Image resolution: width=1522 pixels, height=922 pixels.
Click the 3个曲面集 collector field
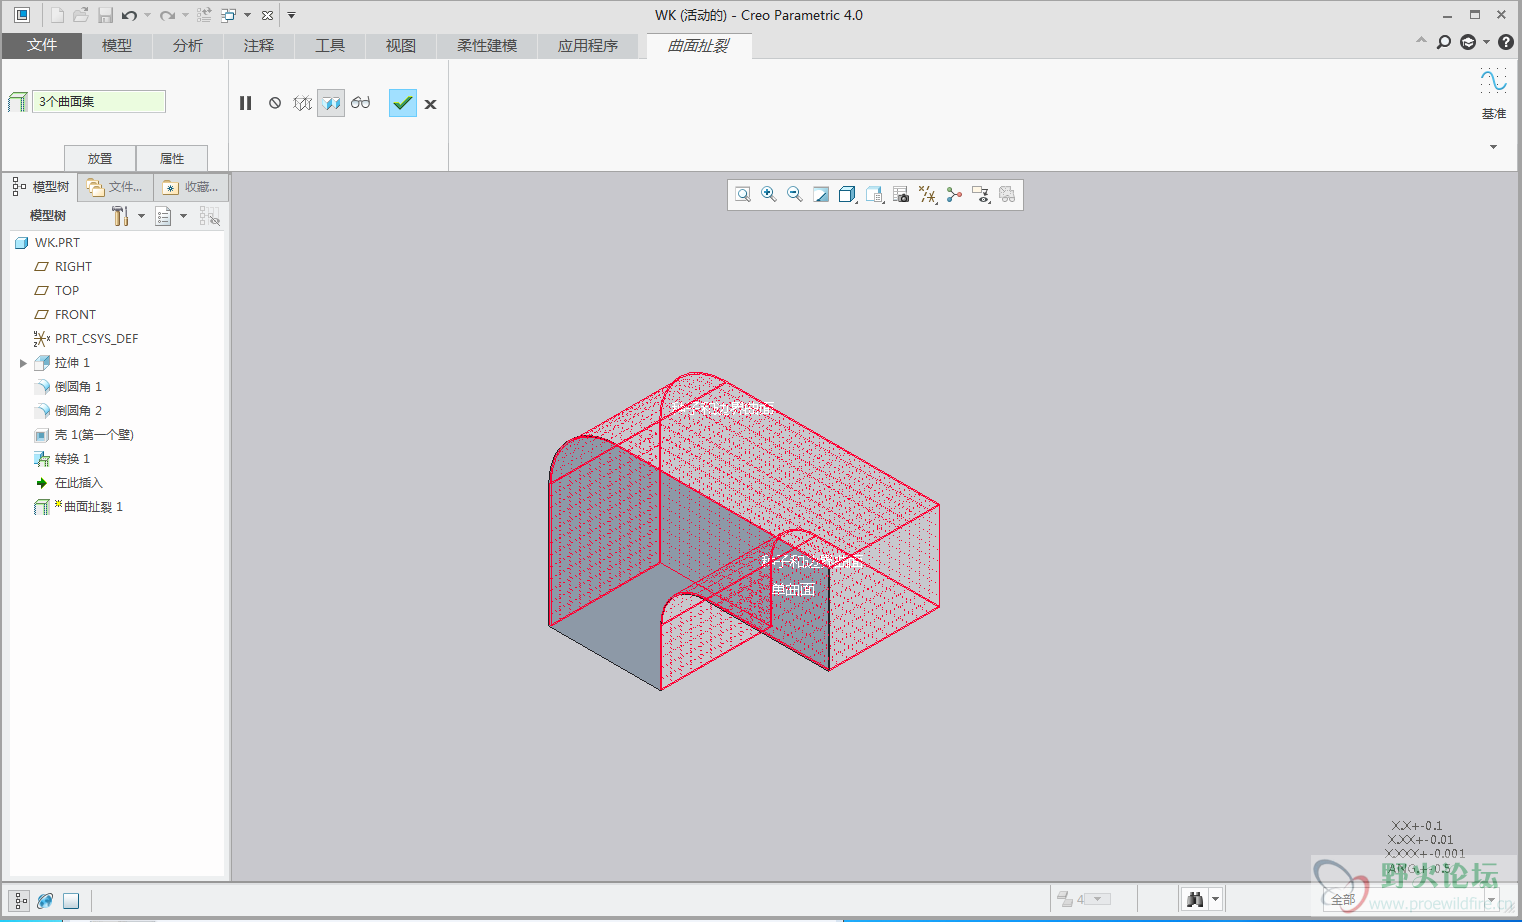point(99,101)
